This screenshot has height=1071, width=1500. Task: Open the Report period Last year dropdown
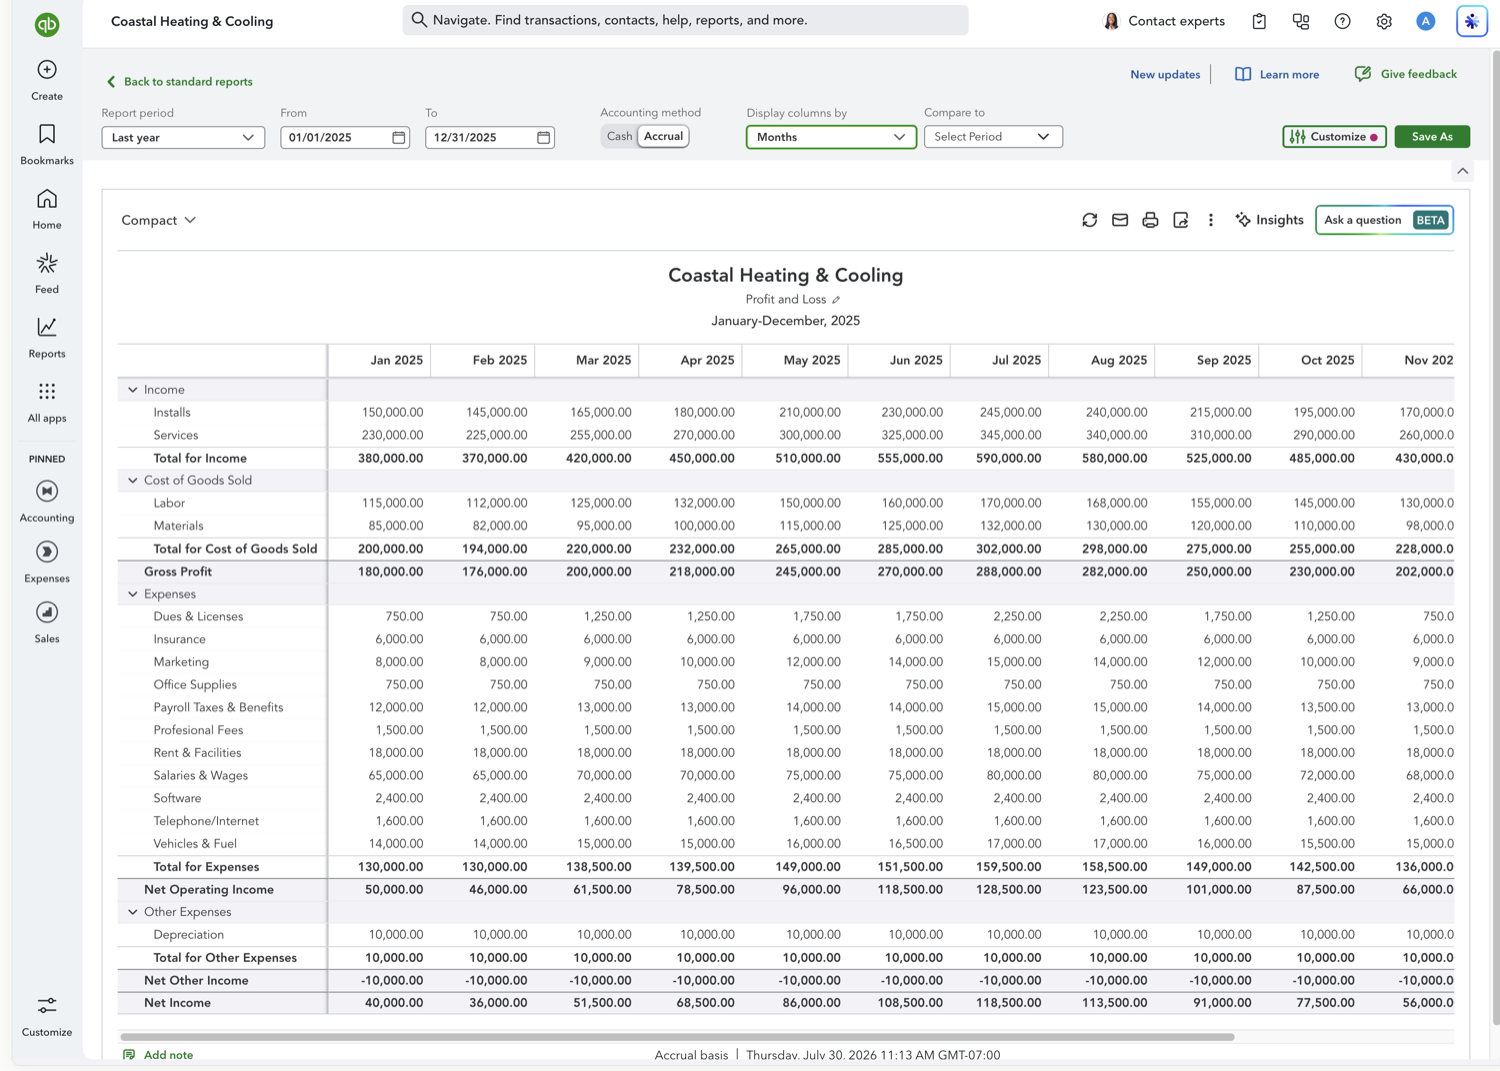pyautogui.click(x=183, y=137)
